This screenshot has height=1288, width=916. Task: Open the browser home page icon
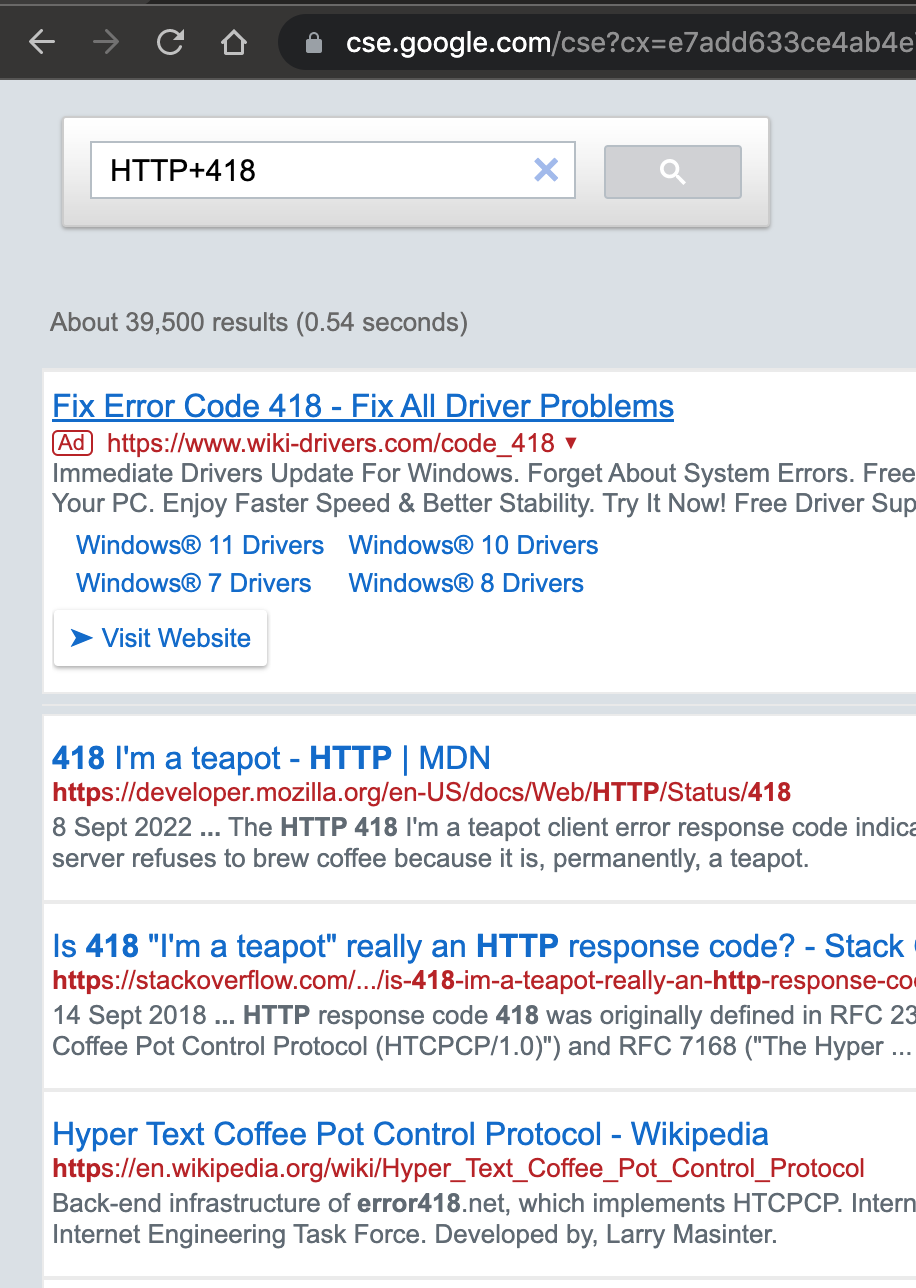(233, 42)
